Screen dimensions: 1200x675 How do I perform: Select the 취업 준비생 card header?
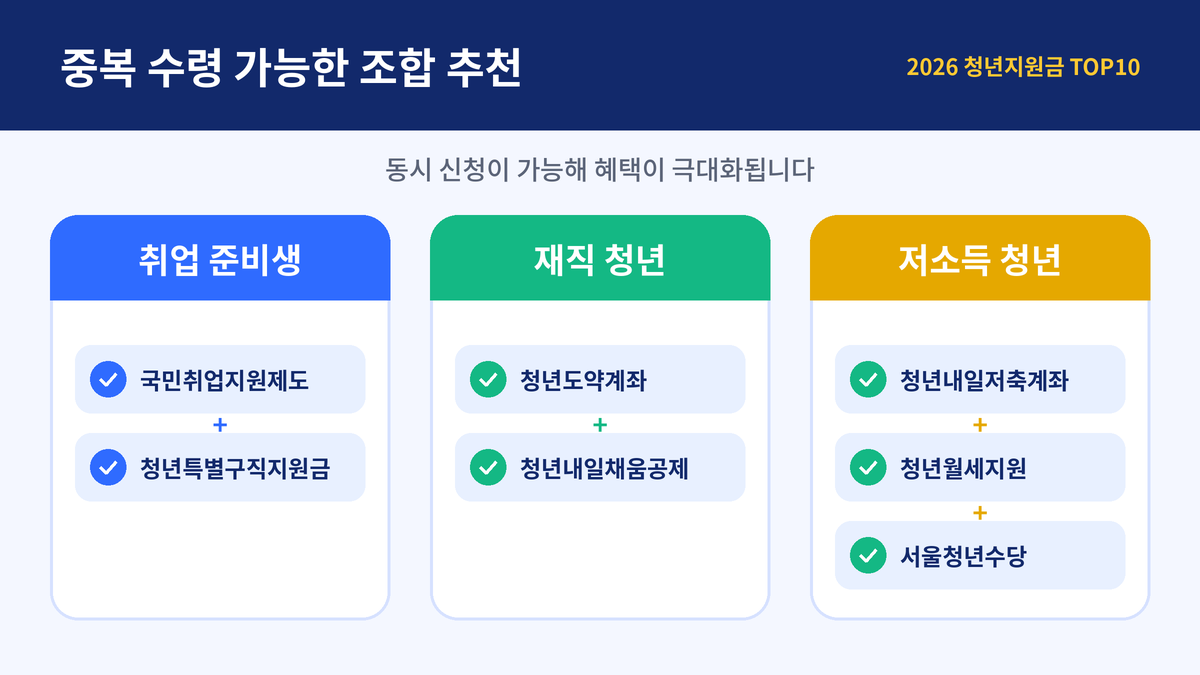[220, 258]
